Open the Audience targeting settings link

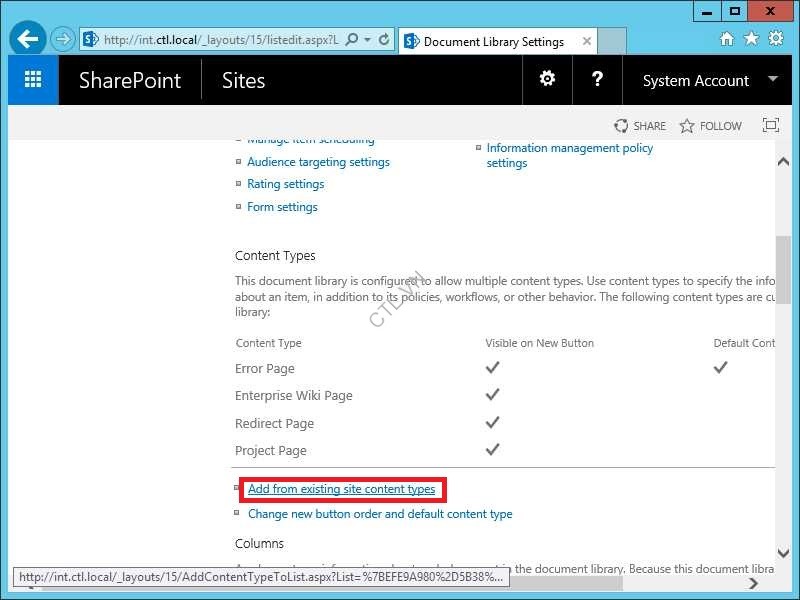click(x=318, y=162)
